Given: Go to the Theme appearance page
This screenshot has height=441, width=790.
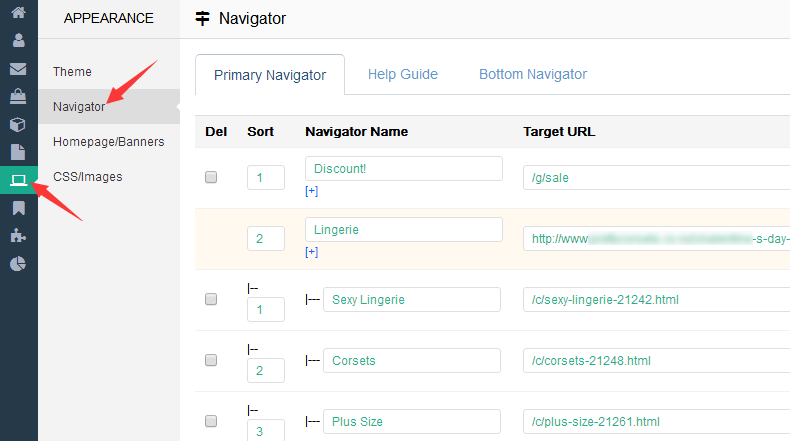Looking at the screenshot, I should pos(72,72).
